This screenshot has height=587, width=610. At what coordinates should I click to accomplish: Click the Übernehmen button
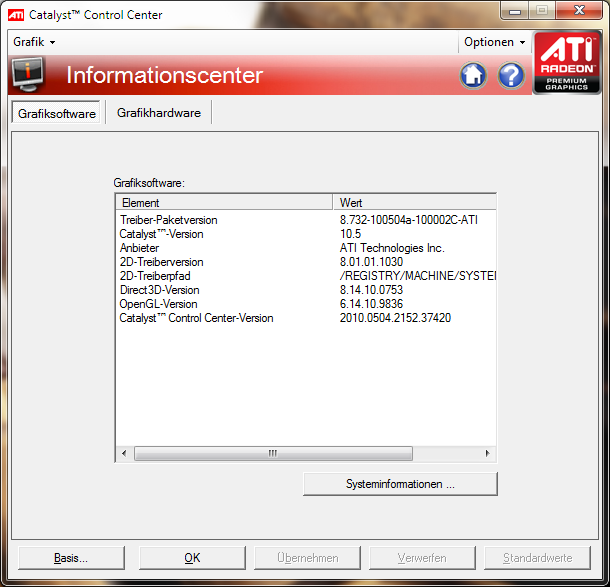point(307,558)
